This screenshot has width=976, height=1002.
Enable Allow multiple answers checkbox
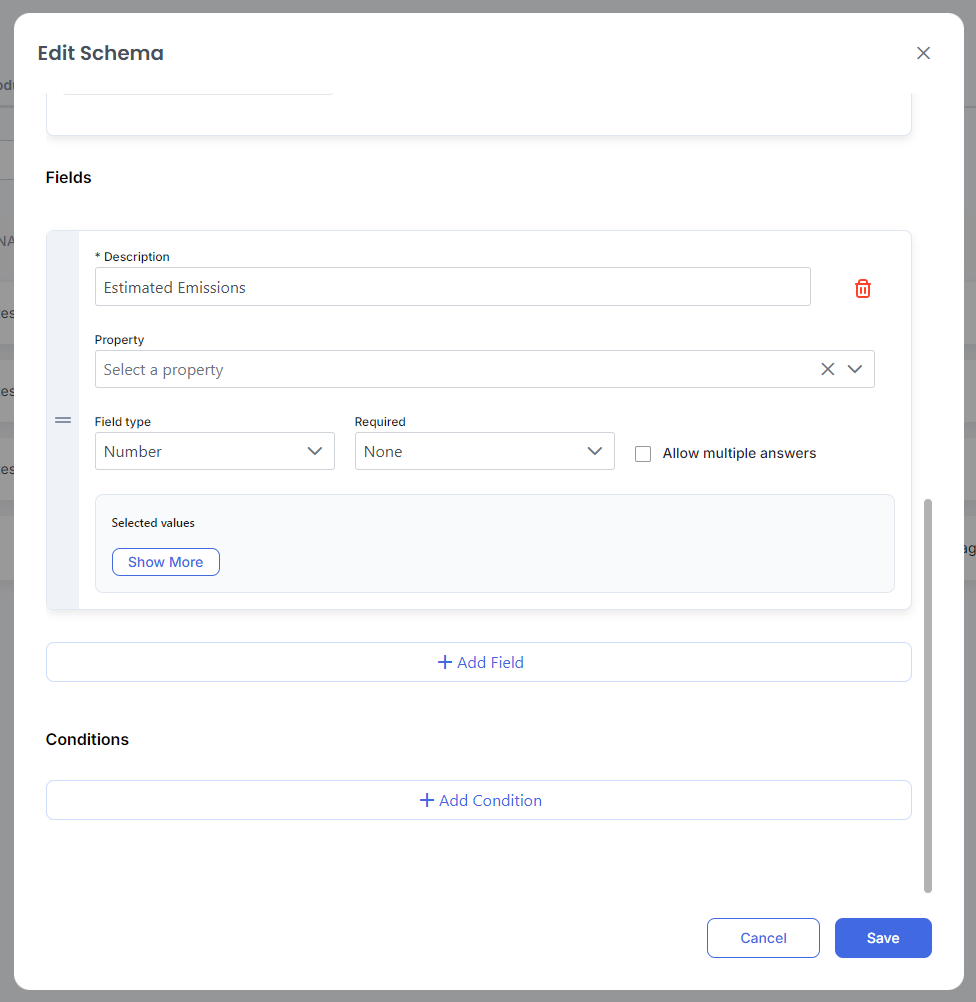click(x=642, y=454)
